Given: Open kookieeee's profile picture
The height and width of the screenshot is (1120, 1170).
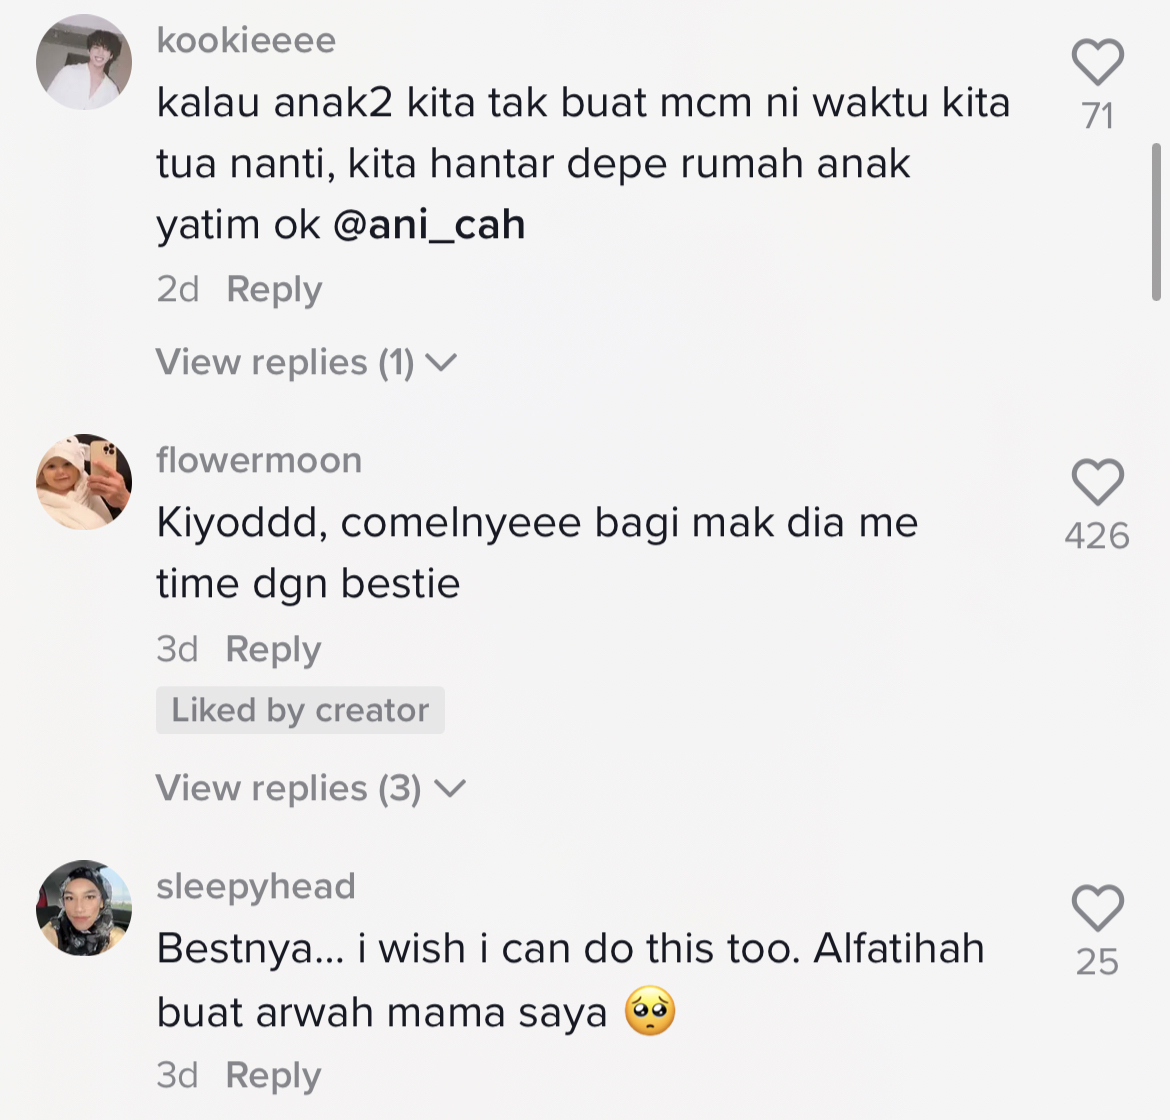Looking at the screenshot, I should (84, 62).
